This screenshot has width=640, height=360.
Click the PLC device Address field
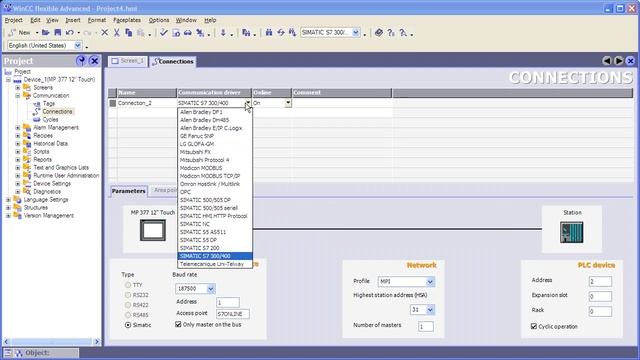(600, 281)
